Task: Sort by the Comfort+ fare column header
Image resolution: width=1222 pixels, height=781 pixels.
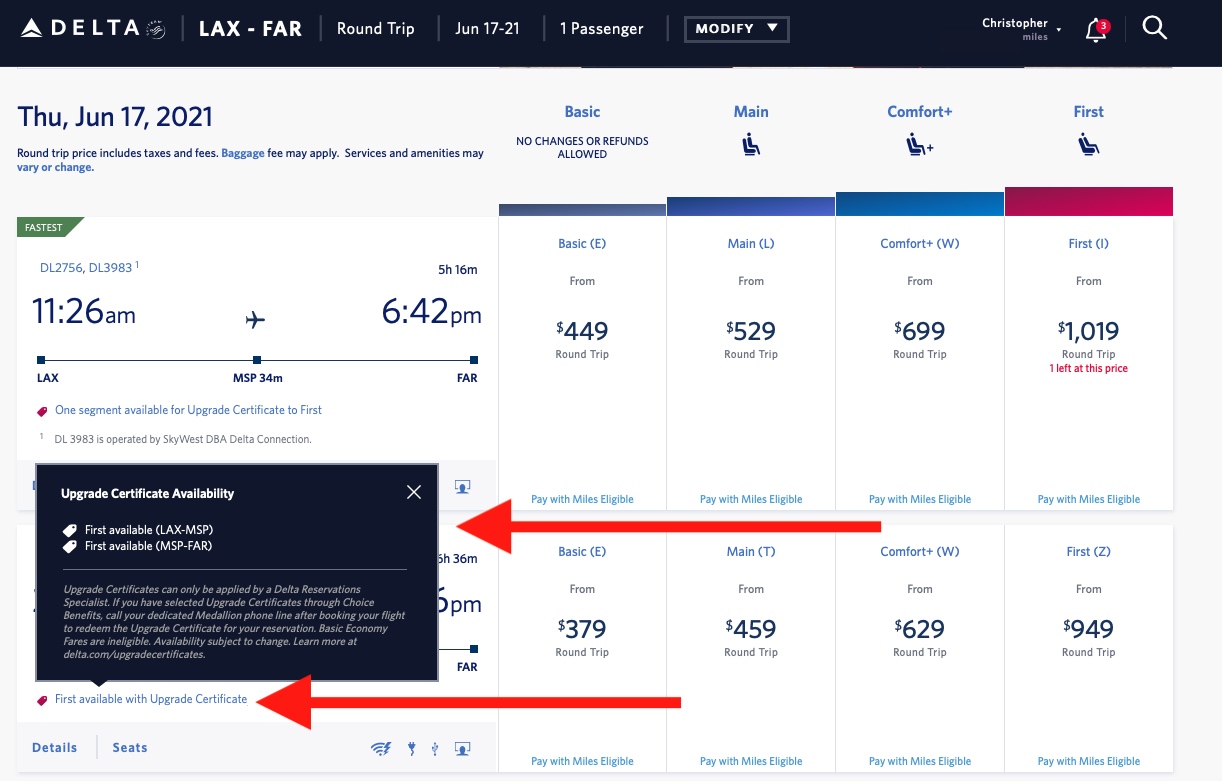Action: (x=920, y=112)
